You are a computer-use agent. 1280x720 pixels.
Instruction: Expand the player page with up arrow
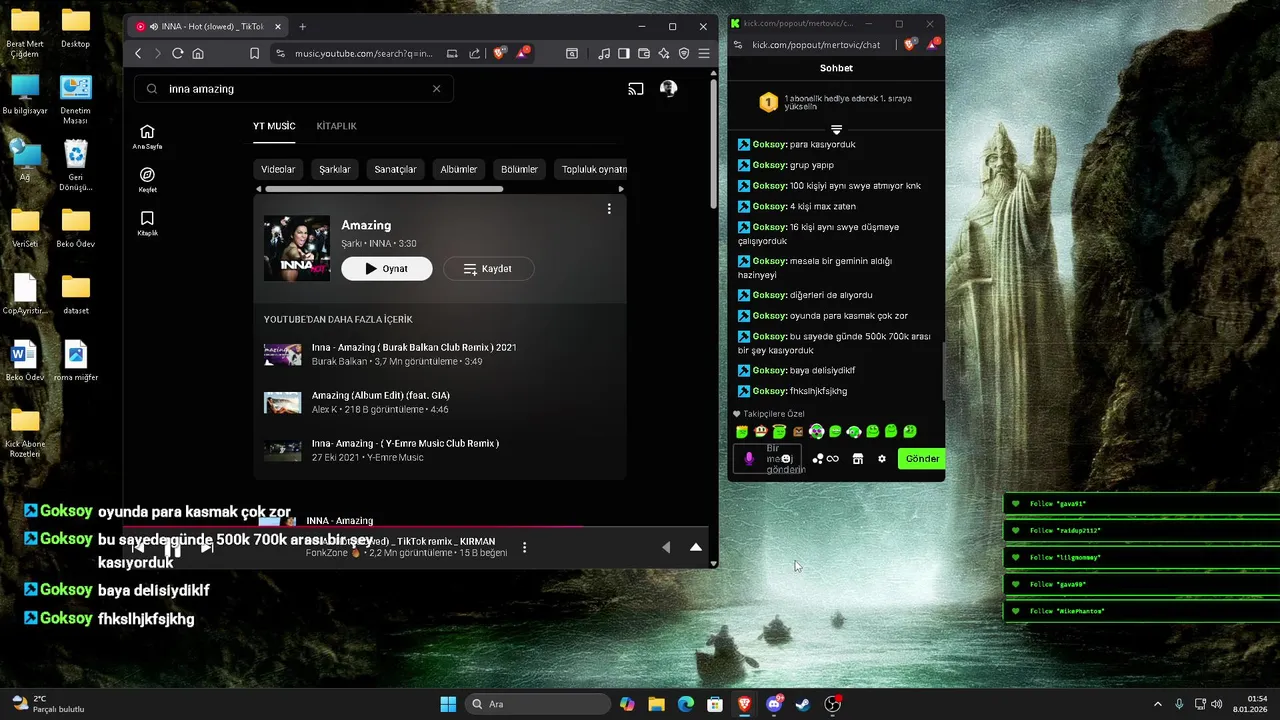point(696,547)
